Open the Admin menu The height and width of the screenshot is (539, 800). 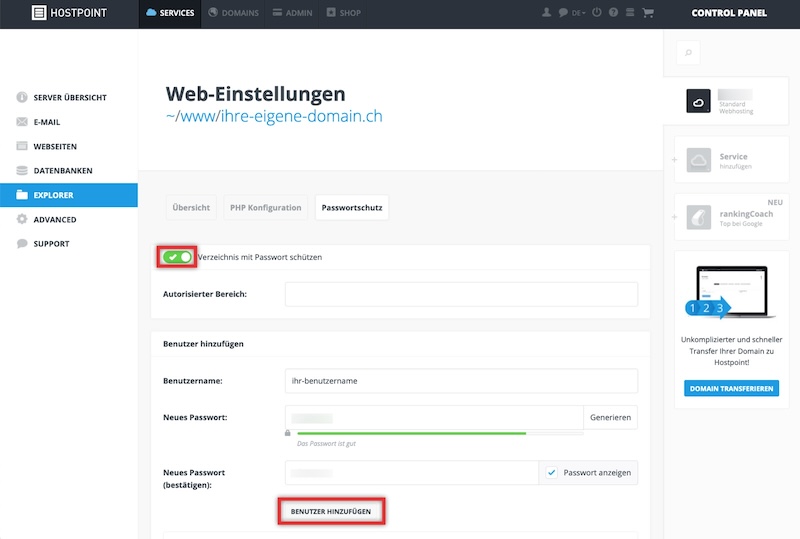click(x=292, y=13)
